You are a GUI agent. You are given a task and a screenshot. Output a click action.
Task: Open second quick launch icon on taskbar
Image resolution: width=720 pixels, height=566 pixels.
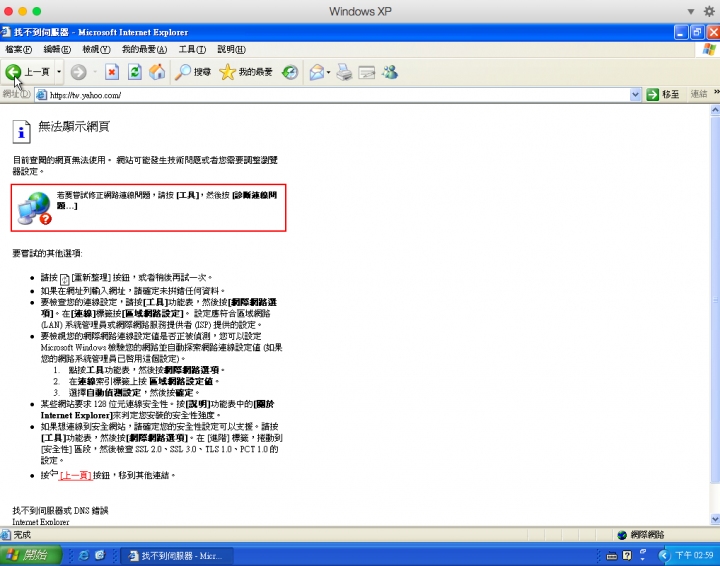click(x=100, y=555)
